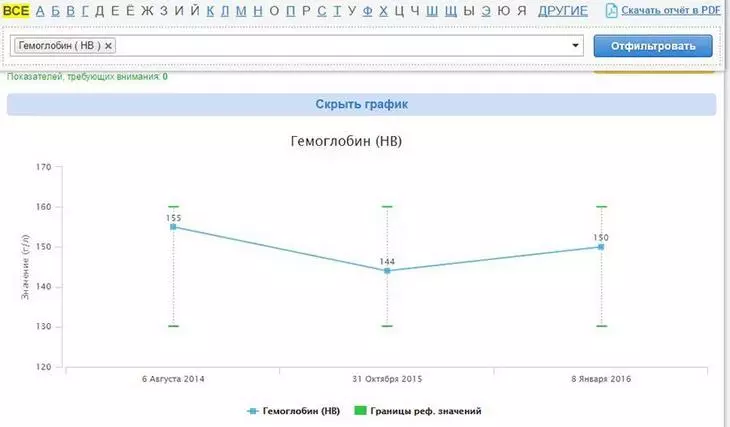Click the Гемоглобин ( НВ ) tag label
730x427 pixels.
tap(59, 46)
